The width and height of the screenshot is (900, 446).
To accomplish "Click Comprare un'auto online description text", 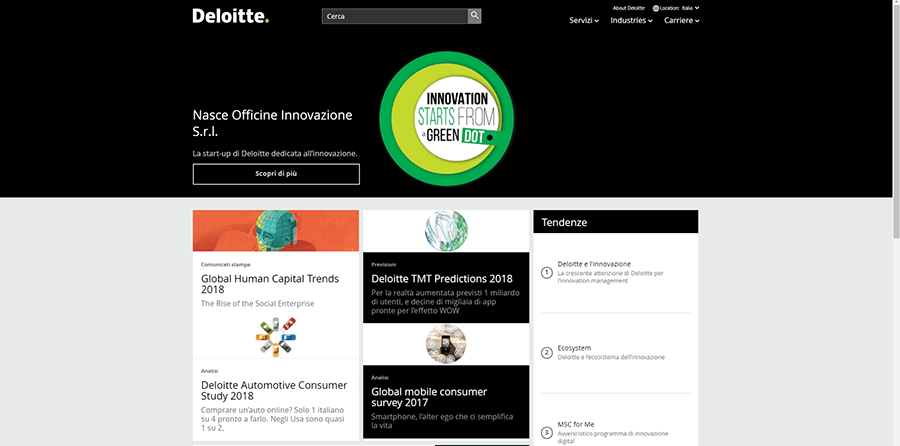I will [273, 419].
